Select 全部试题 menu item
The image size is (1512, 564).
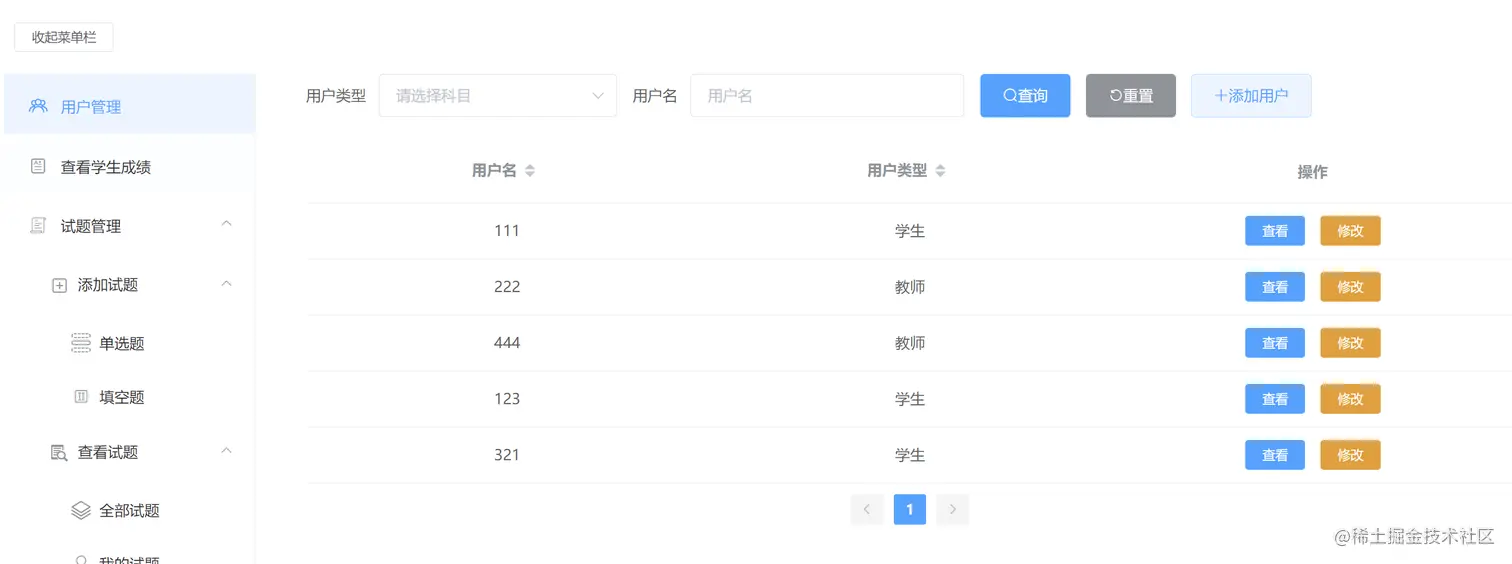tap(130, 510)
